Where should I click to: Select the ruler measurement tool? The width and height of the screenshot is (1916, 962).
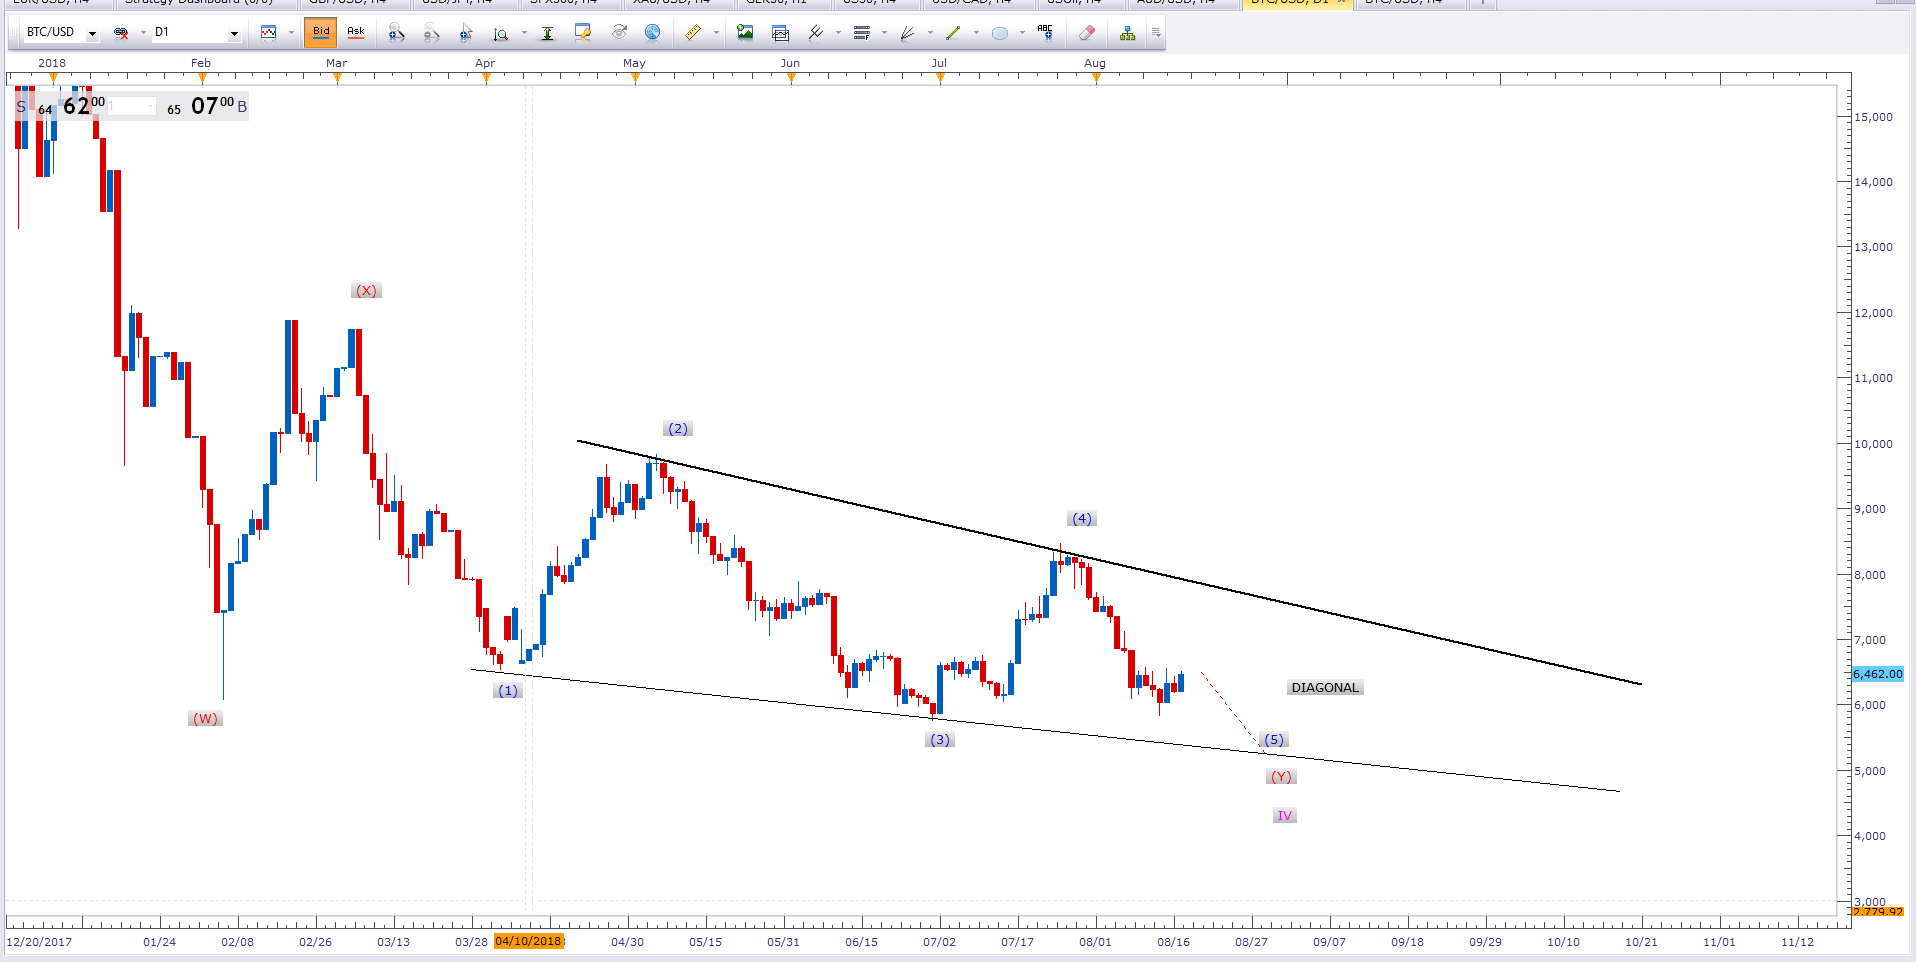[x=692, y=33]
